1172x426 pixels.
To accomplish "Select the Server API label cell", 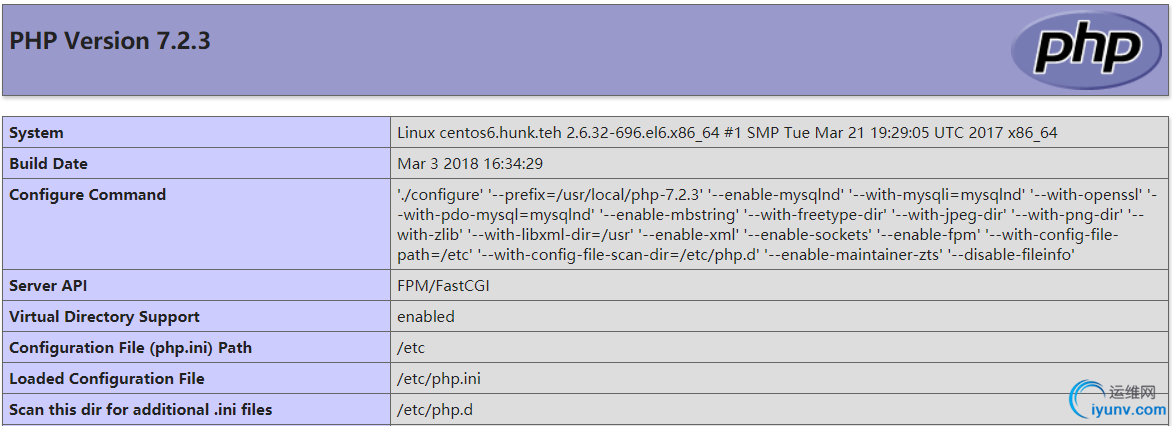I will pos(48,286).
